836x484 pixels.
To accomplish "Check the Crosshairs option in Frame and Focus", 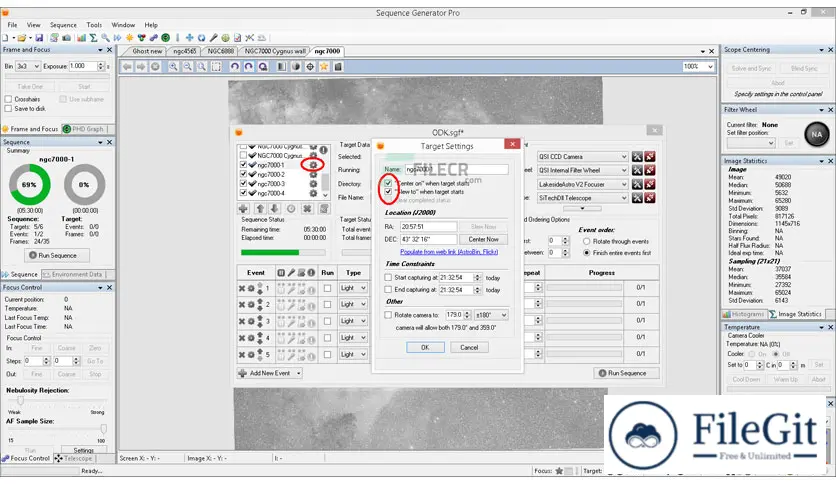I will click(8, 99).
